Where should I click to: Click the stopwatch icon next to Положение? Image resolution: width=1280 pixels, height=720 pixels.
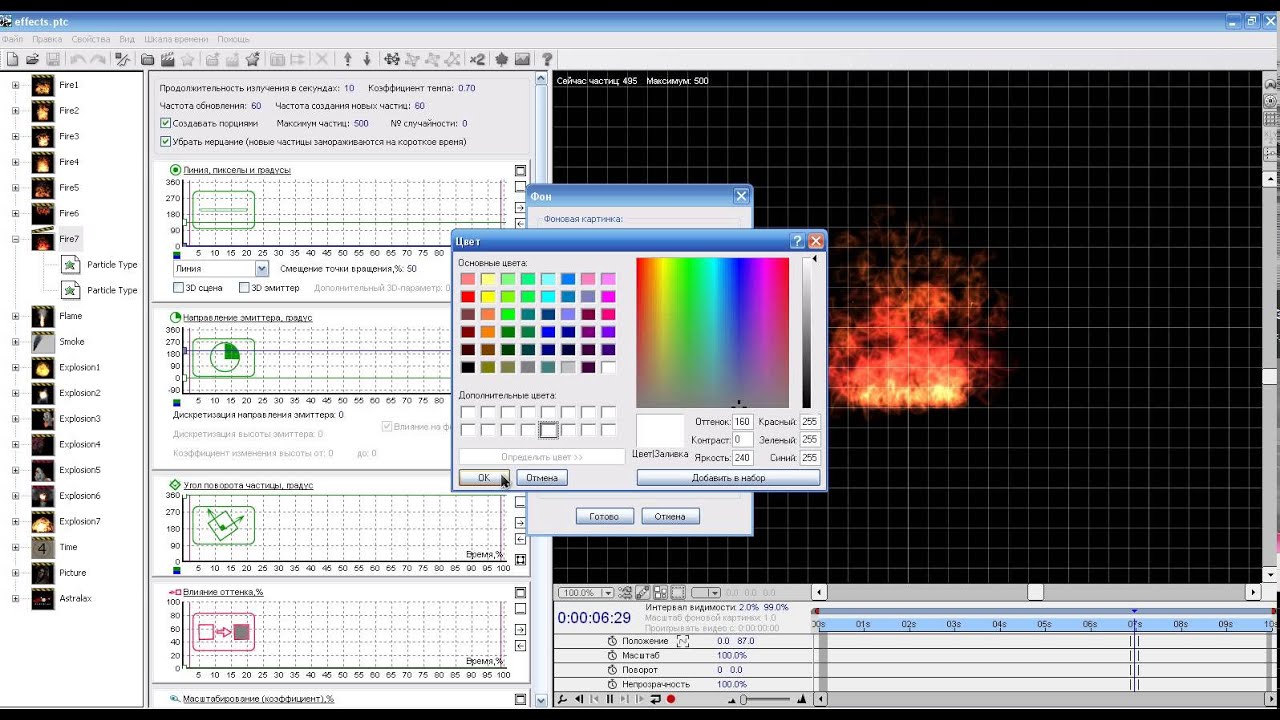click(x=612, y=641)
